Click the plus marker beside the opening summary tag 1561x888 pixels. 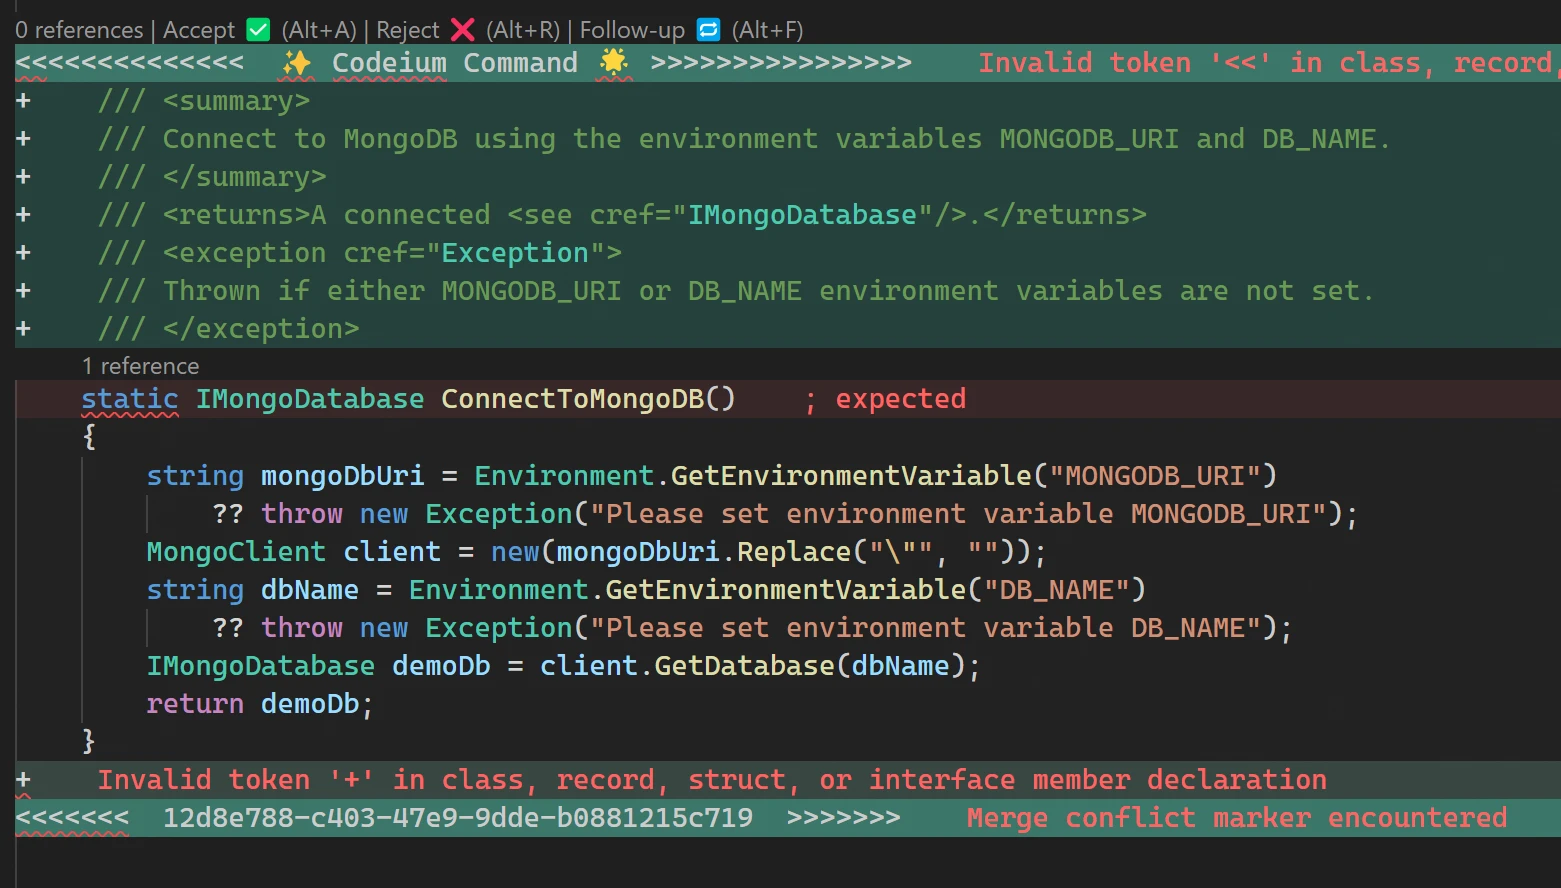pyautogui.click(x=23, y=101)
